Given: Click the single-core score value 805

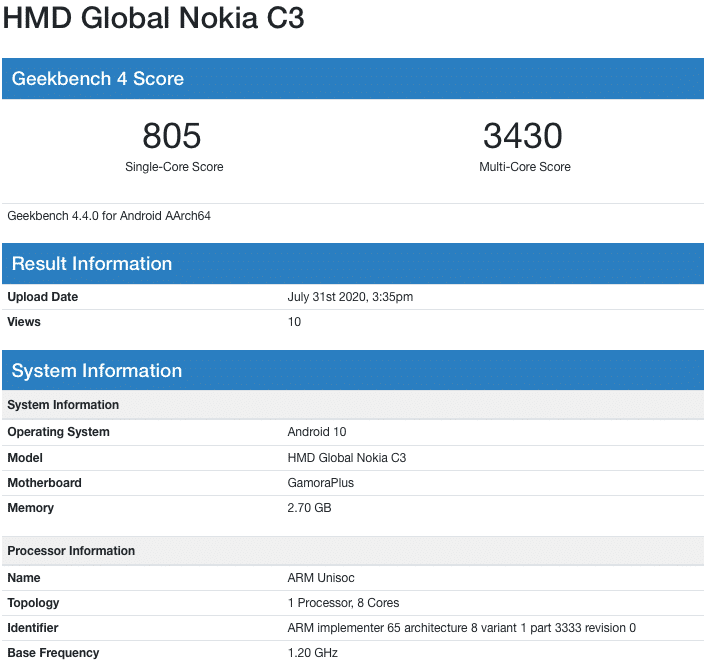Looking at the screenshot, I should [172, 136].
